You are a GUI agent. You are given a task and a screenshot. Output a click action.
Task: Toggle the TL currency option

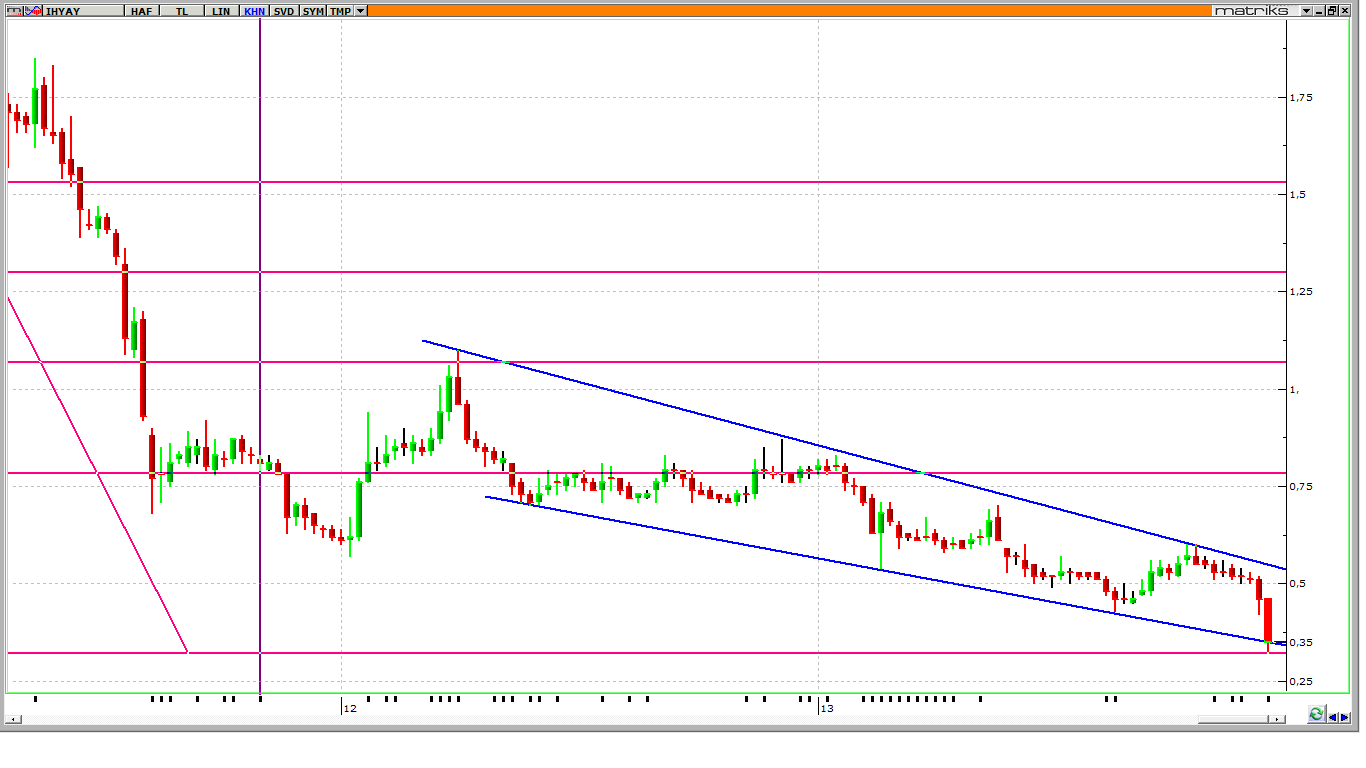181,11
